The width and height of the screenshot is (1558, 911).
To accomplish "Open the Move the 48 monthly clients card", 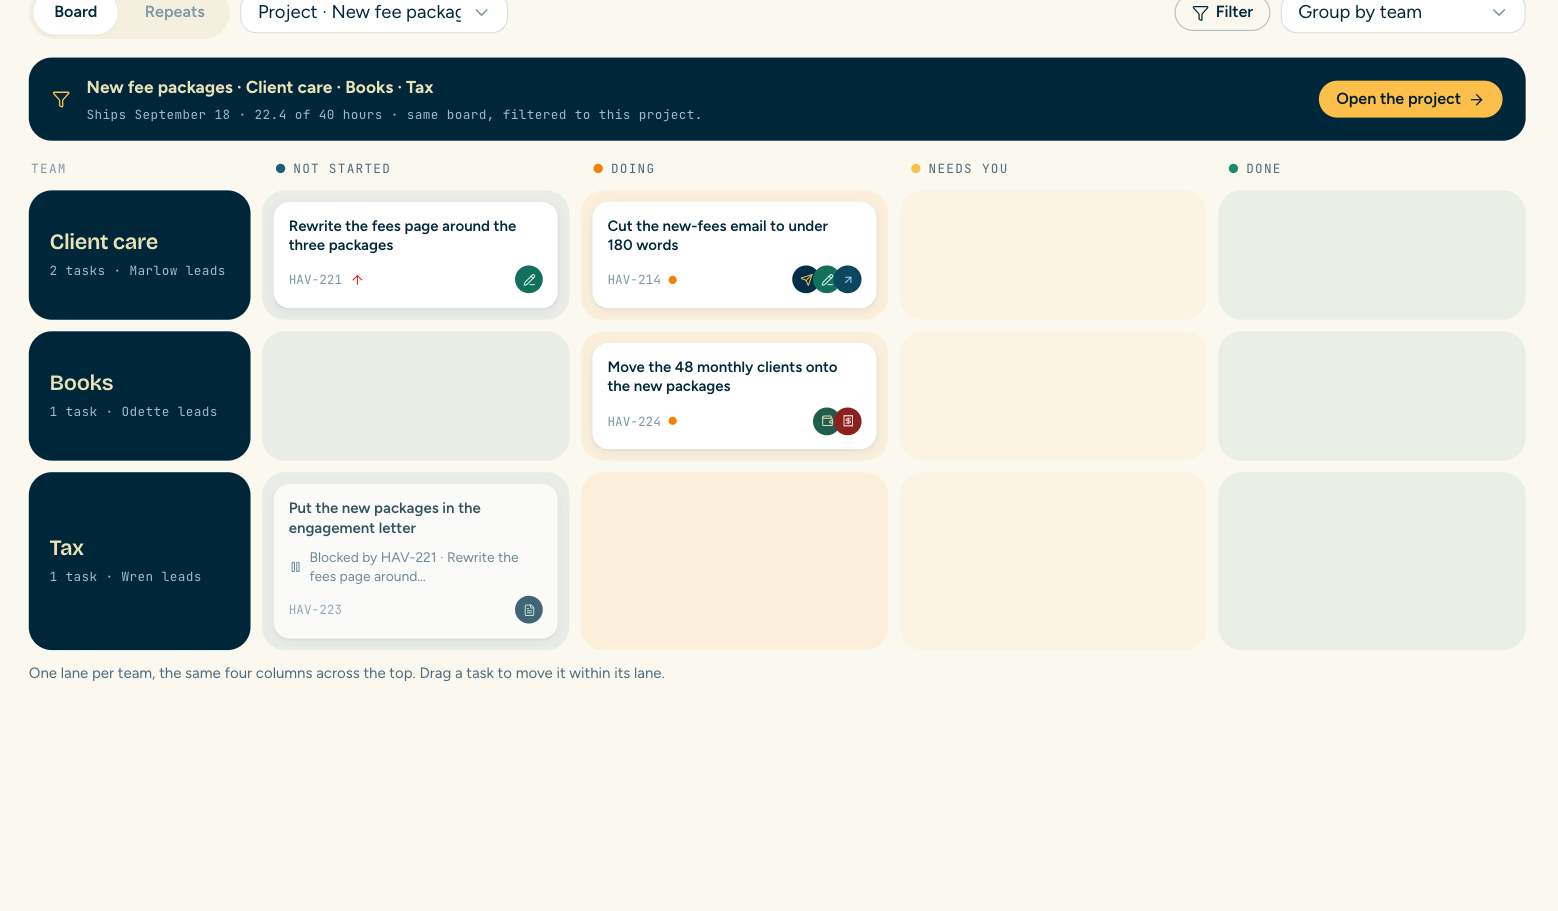I will coord(734,396).
